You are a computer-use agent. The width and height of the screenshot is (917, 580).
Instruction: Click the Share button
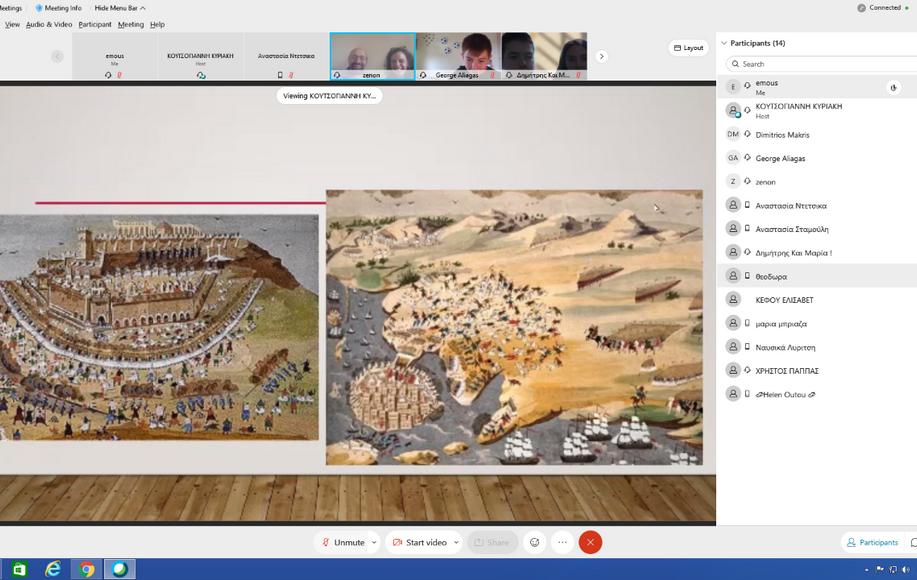click(492, 543)
